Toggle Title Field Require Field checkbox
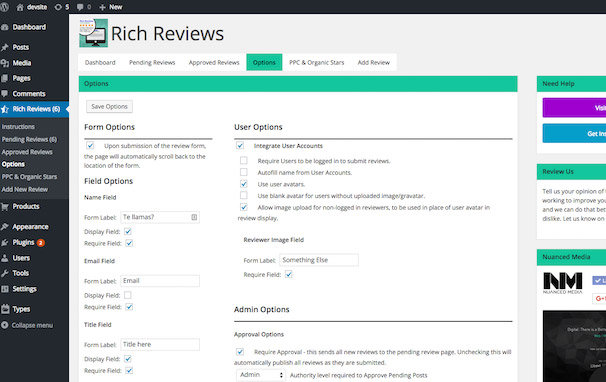The height and width of the screenshot is (382, 606). 129,370
